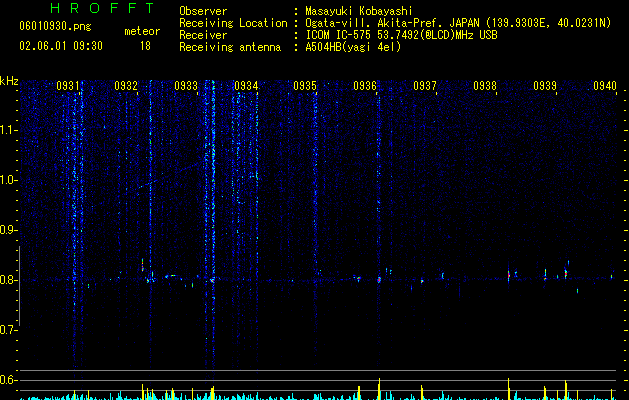The image size is (629, 400).
Task: Click the 1.0 frequency axis label
Action: [x=9, y=180]
